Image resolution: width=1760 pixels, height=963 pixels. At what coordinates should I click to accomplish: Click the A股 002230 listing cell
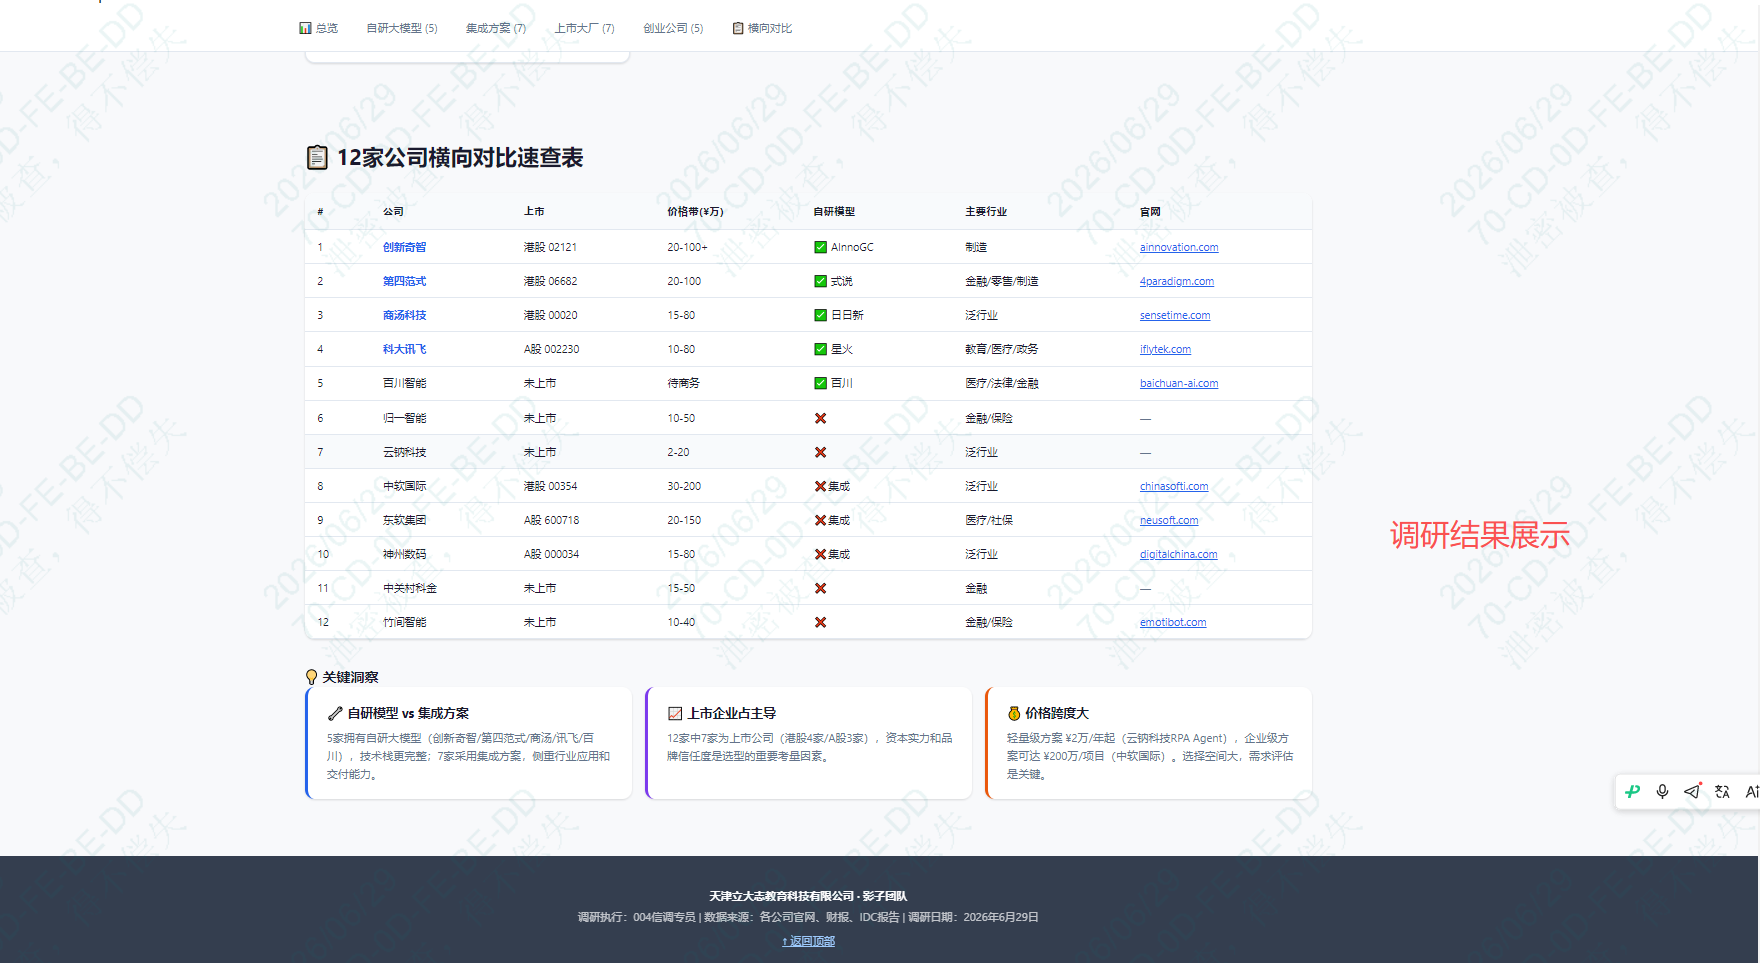point(551,349)
